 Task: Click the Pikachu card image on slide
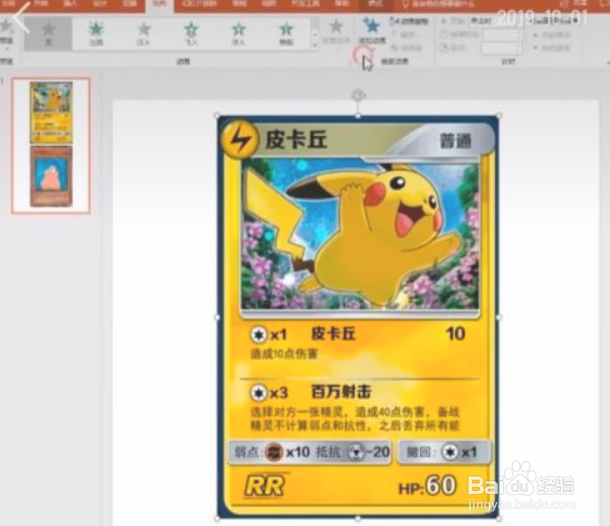pos(358,317)
